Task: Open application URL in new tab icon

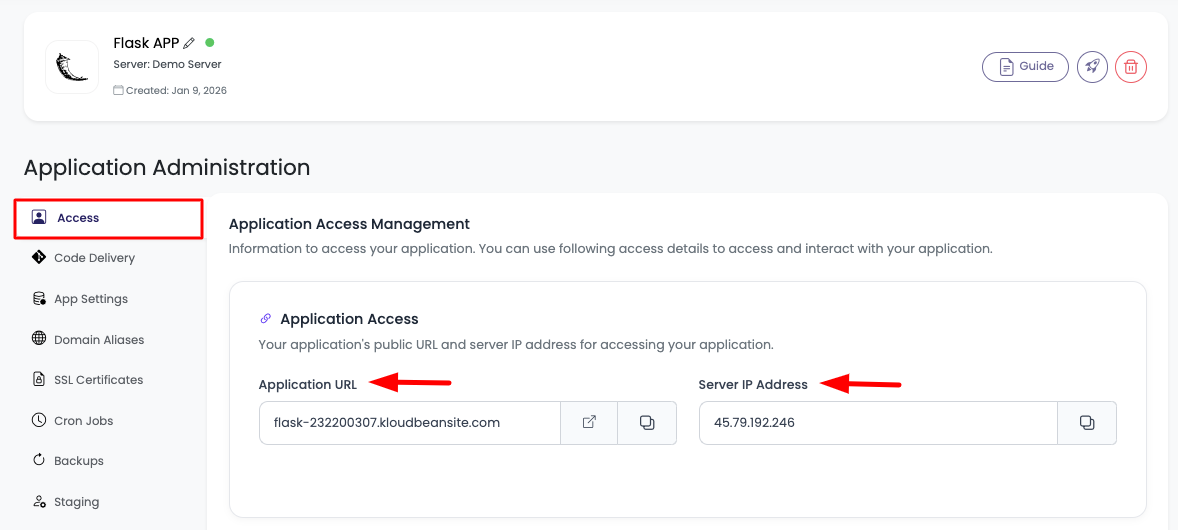Action: (590, 422)
